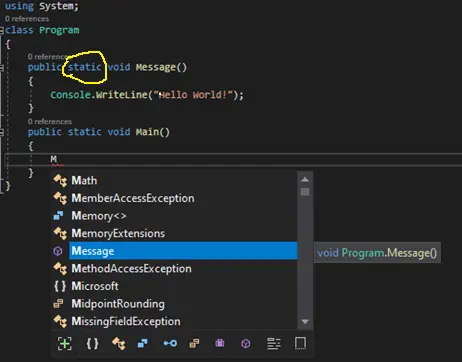The height and width of the screenshot is (362, 462).
Task: Filter IntelliSense list by structures
Action: click(x=143, y=343)
